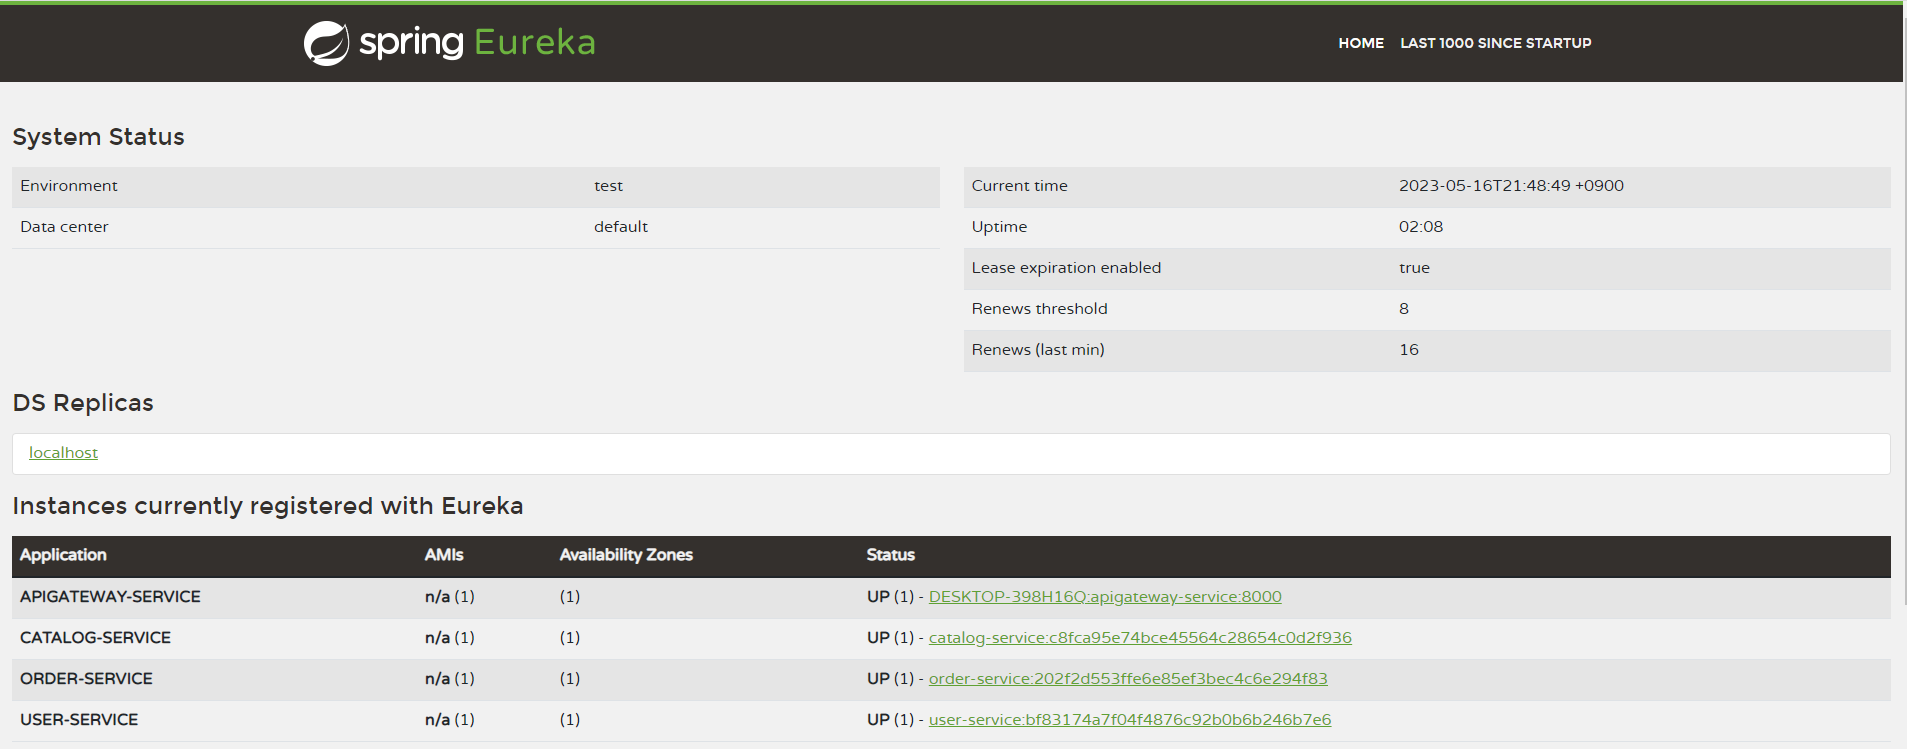Select the CATALOG-SERVICE application name
1907x749 pixels.
(x=95, y=638)
